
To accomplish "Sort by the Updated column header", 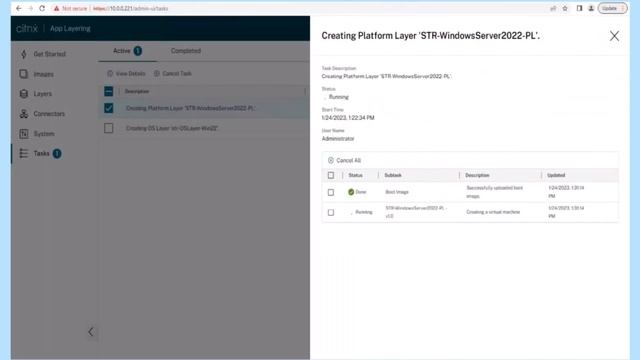I will pyautogui.click(x=556, y=175).
